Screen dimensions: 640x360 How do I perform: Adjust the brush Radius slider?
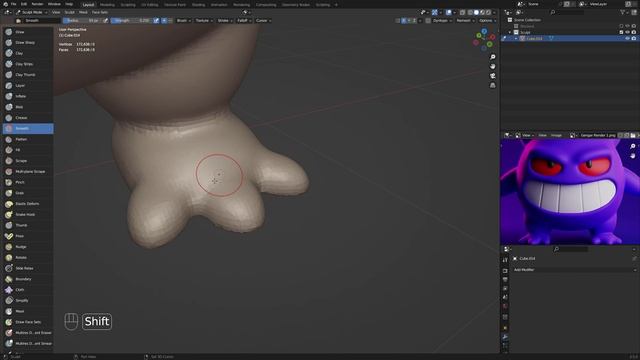82,20
